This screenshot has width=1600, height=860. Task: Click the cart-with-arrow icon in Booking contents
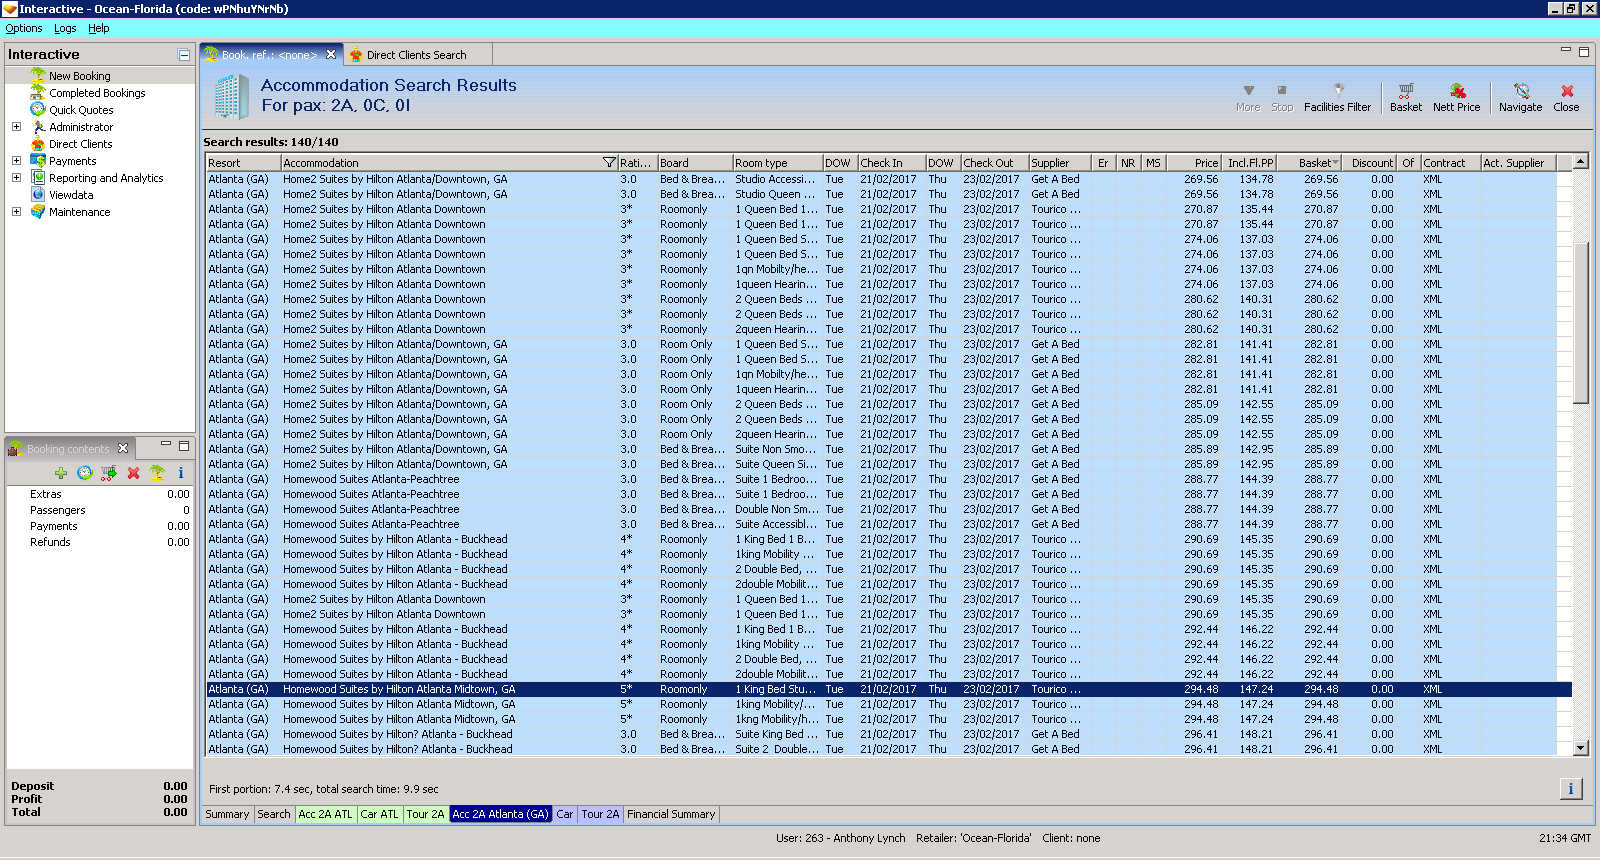tap(109, 473)
